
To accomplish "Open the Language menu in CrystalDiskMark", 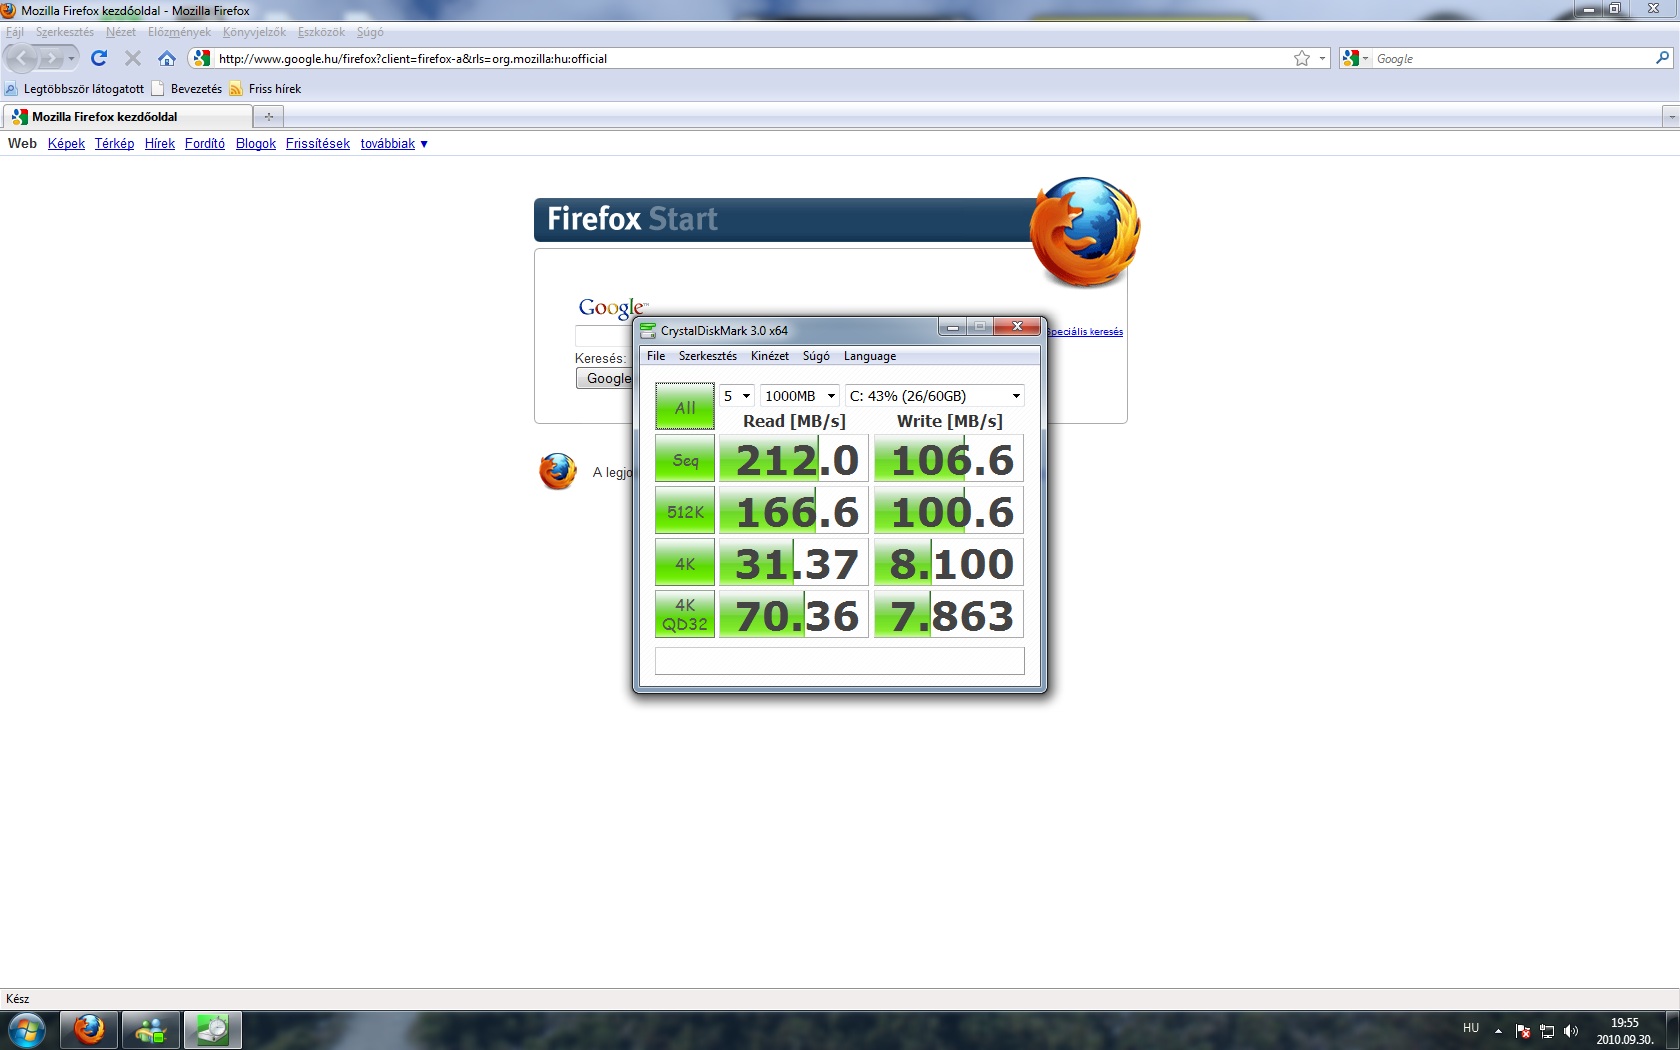I will tap(870, 356).
